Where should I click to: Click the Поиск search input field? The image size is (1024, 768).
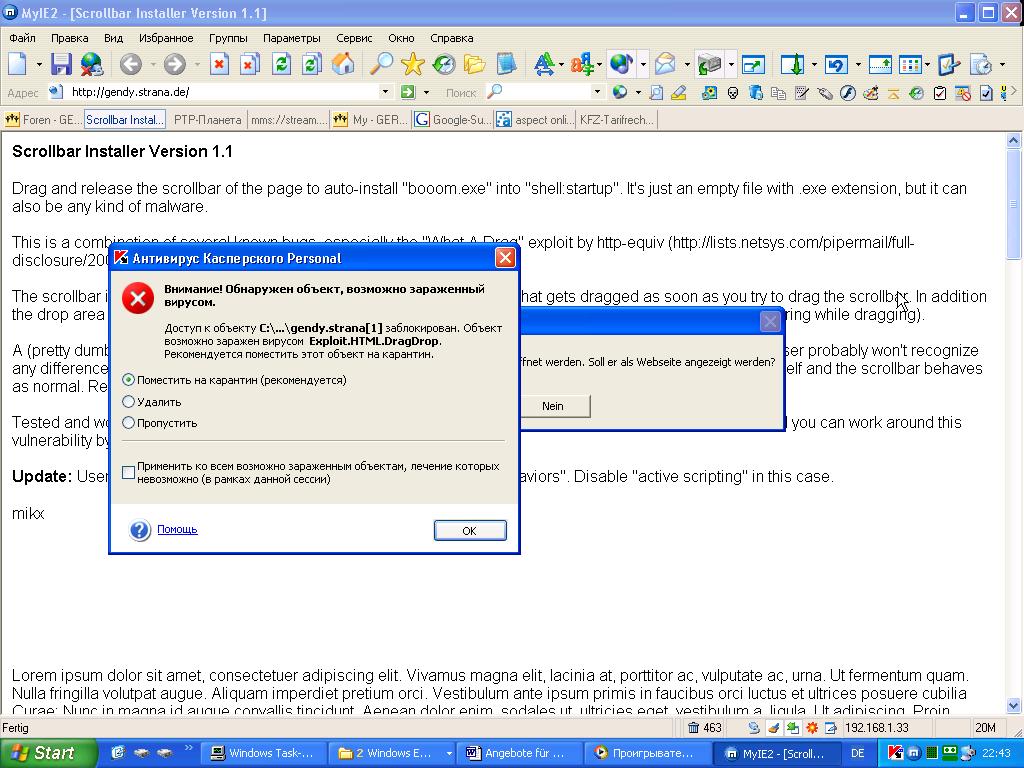coord(547,92)
